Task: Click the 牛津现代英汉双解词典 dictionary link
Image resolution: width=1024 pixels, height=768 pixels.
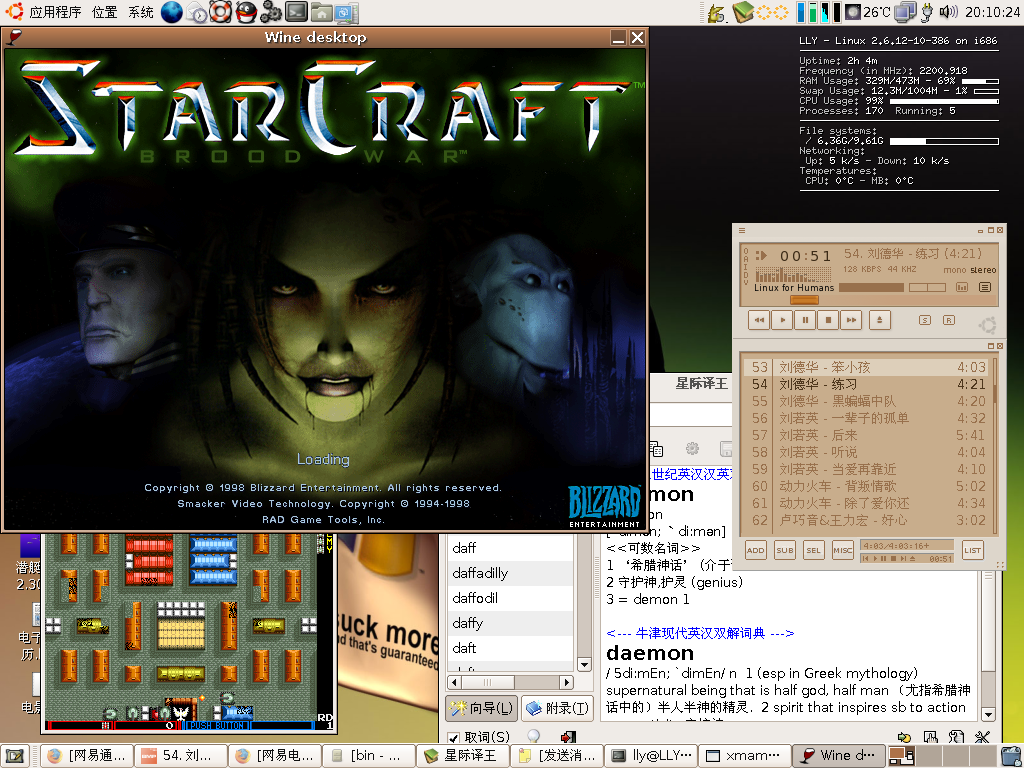Action: (x=700, y=633)
